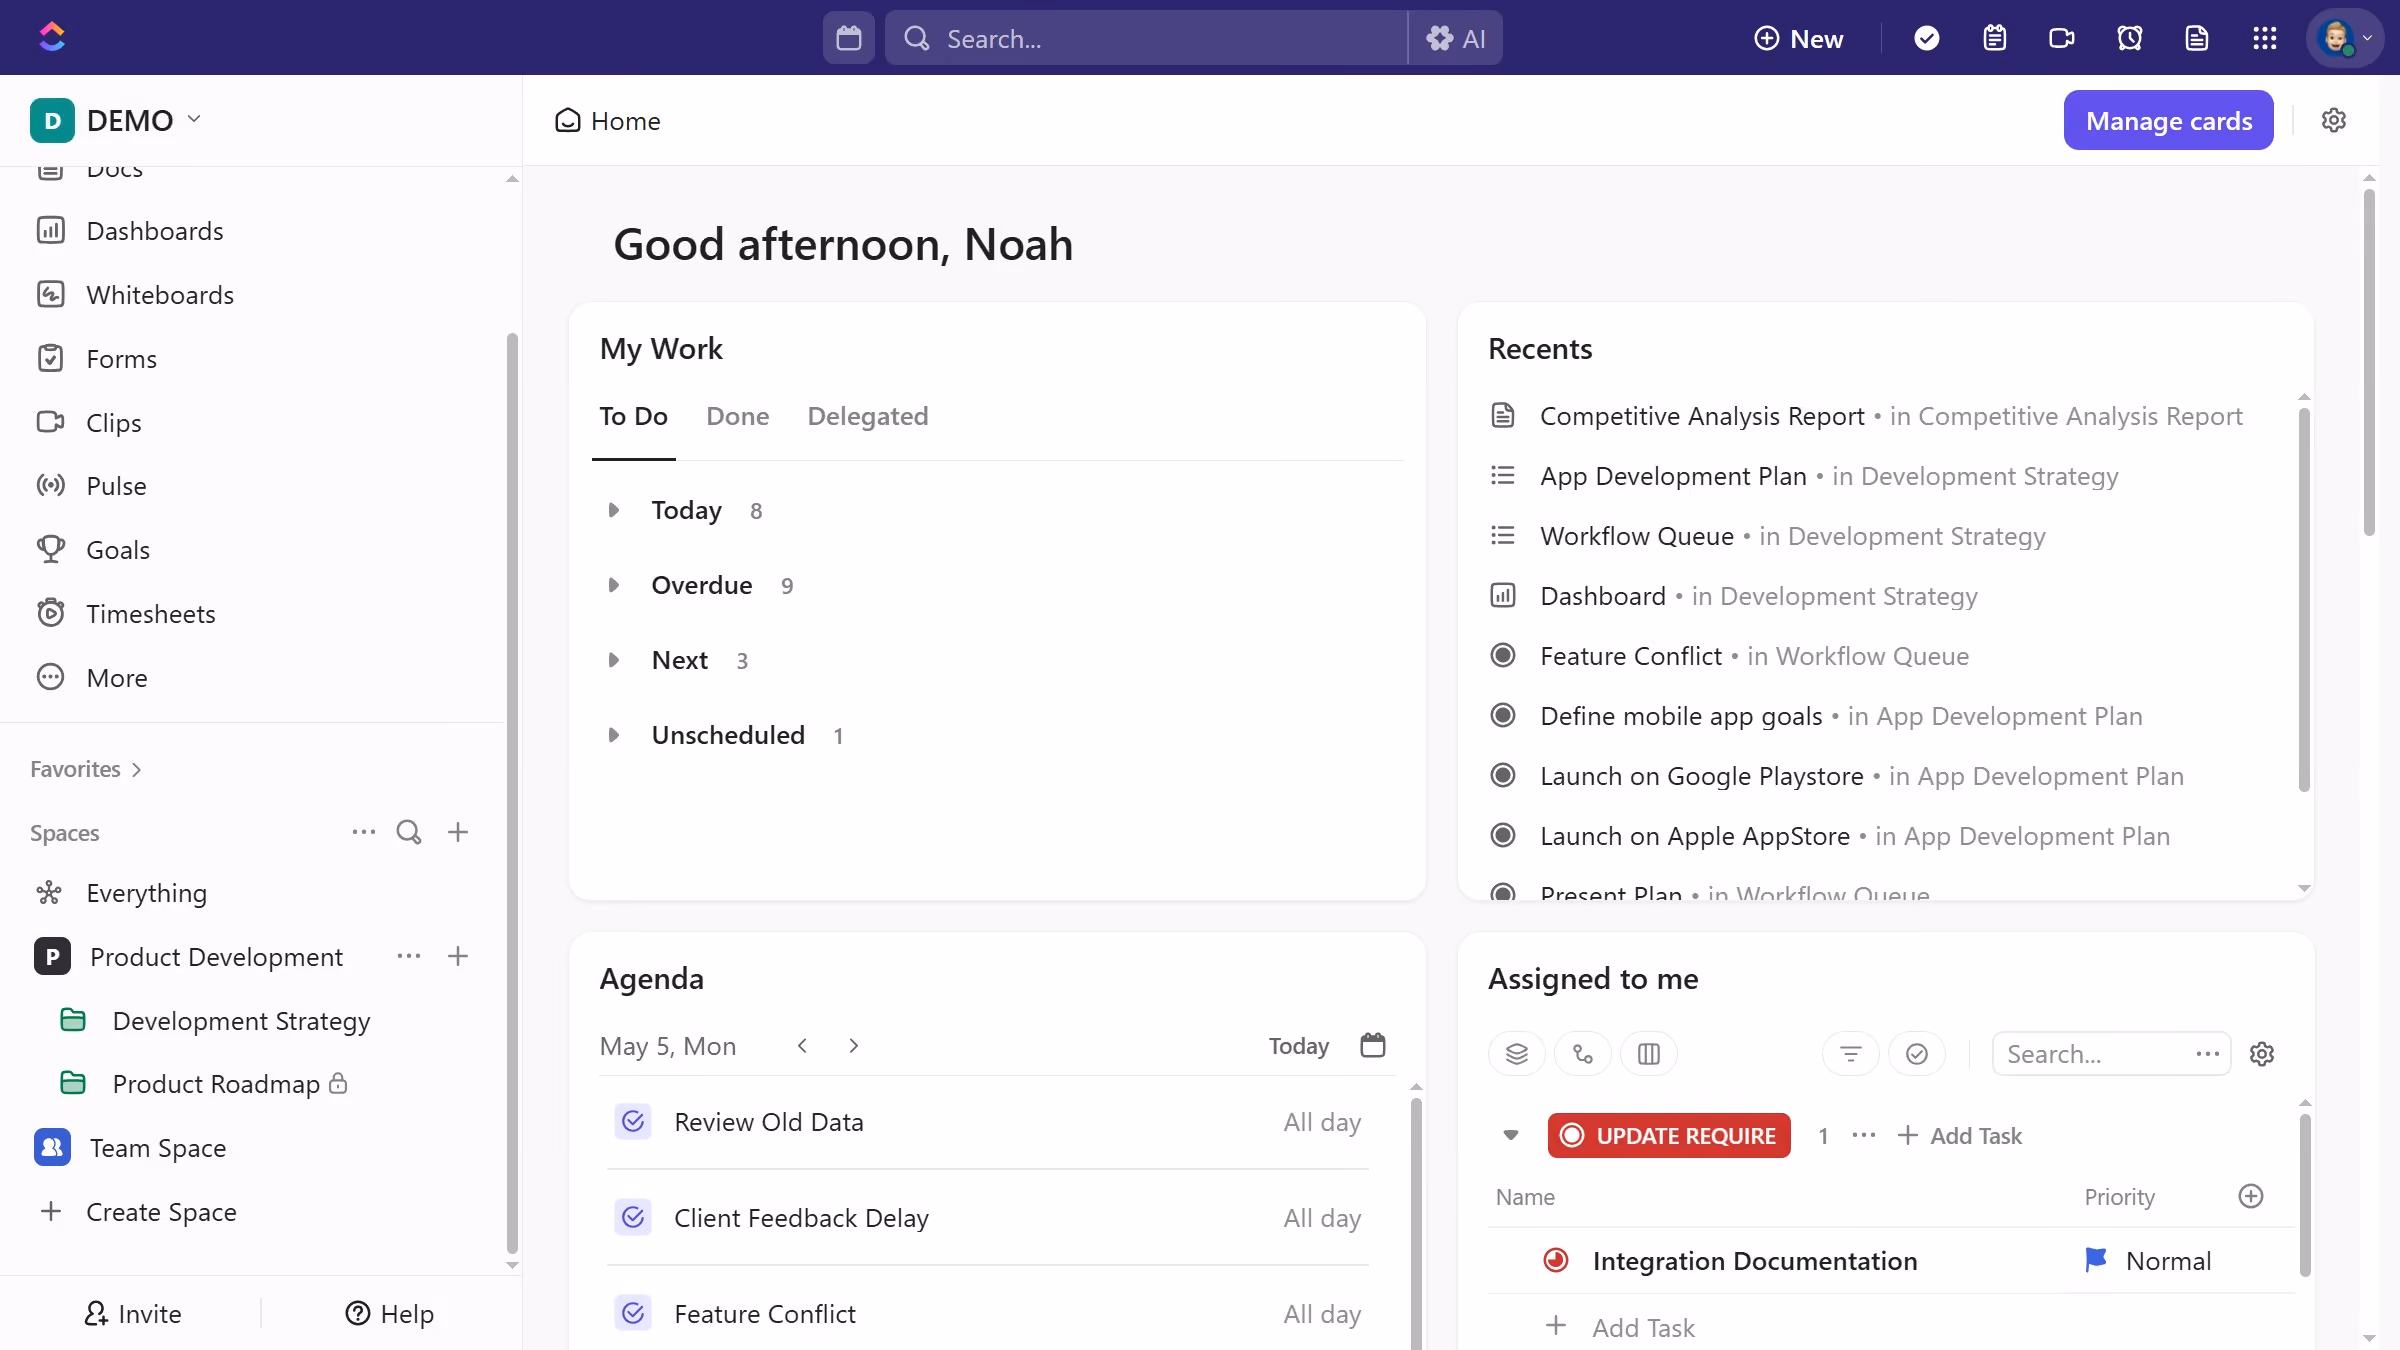This screenshot has height=1350, width=2400.
Task: Click the plus icon next to Product Development
Action: point(458,956)
